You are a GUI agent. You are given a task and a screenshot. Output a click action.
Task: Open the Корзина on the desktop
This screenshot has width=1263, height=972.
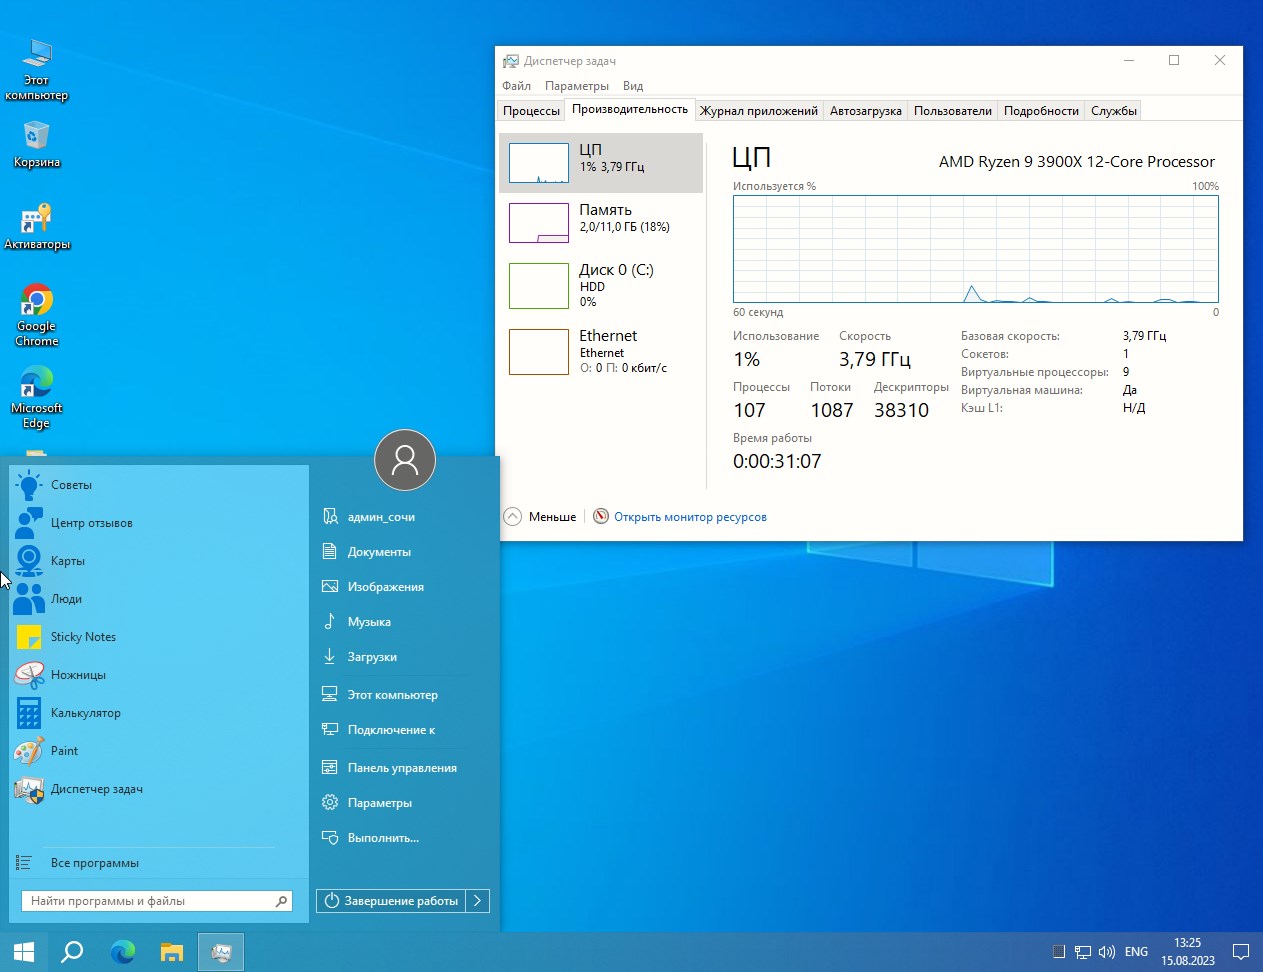(36, 140)
